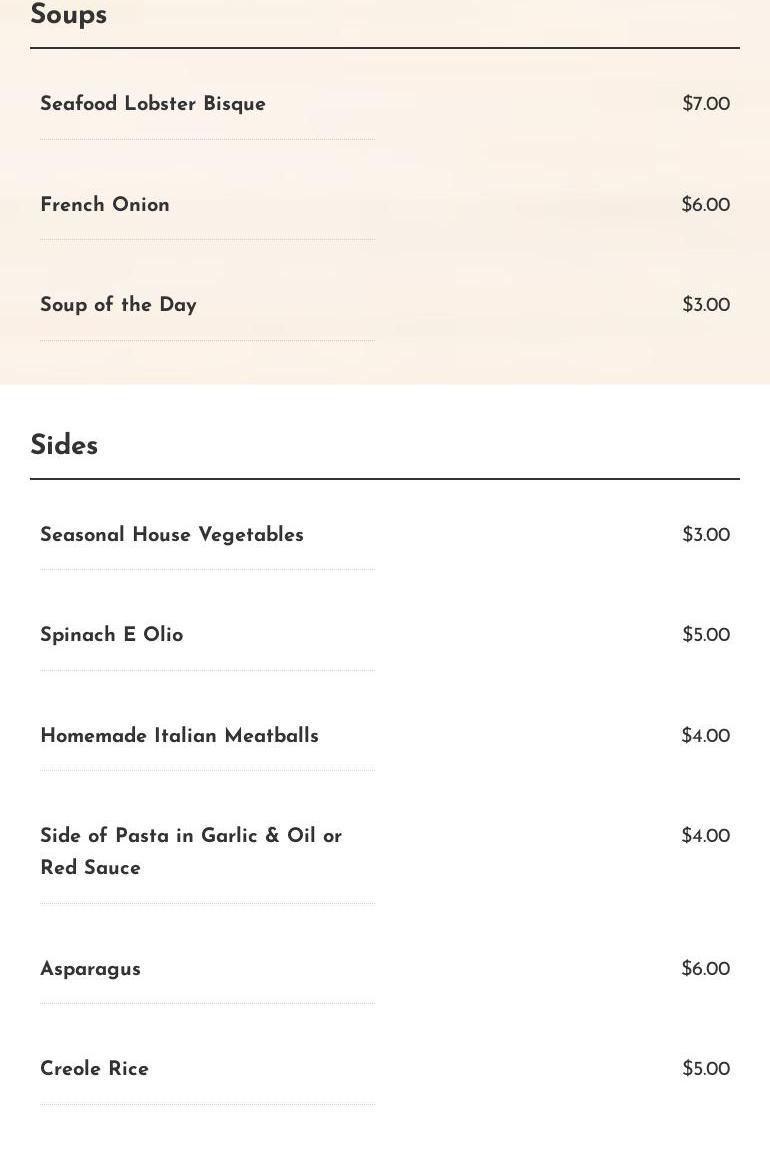Open the Creole Rice item

coord(94,1069)
